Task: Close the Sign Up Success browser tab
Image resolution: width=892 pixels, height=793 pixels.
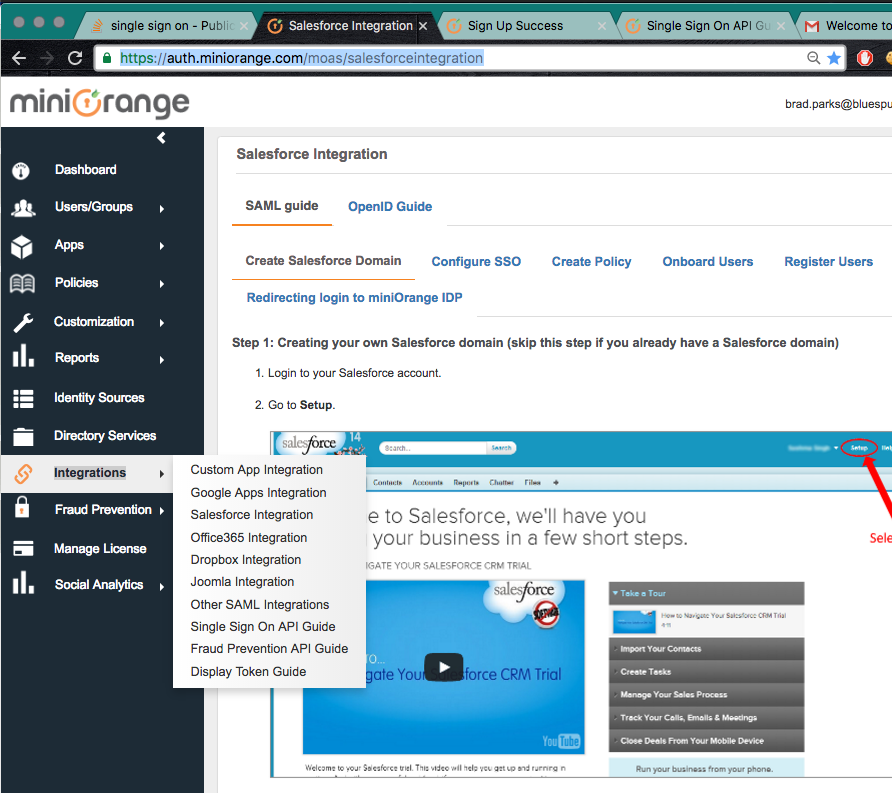Action: click(x=601, y=26)
